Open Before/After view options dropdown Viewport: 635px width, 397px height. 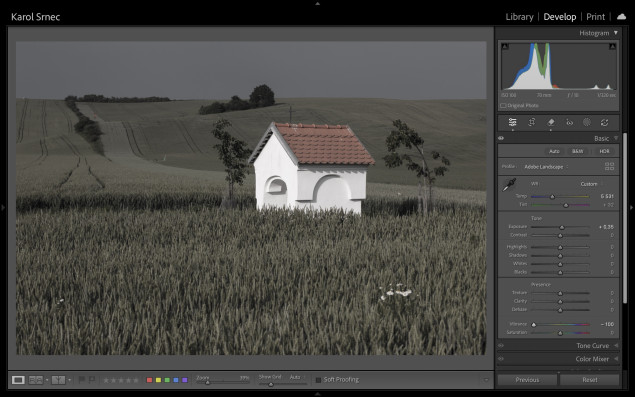click(x=69, y=380)
